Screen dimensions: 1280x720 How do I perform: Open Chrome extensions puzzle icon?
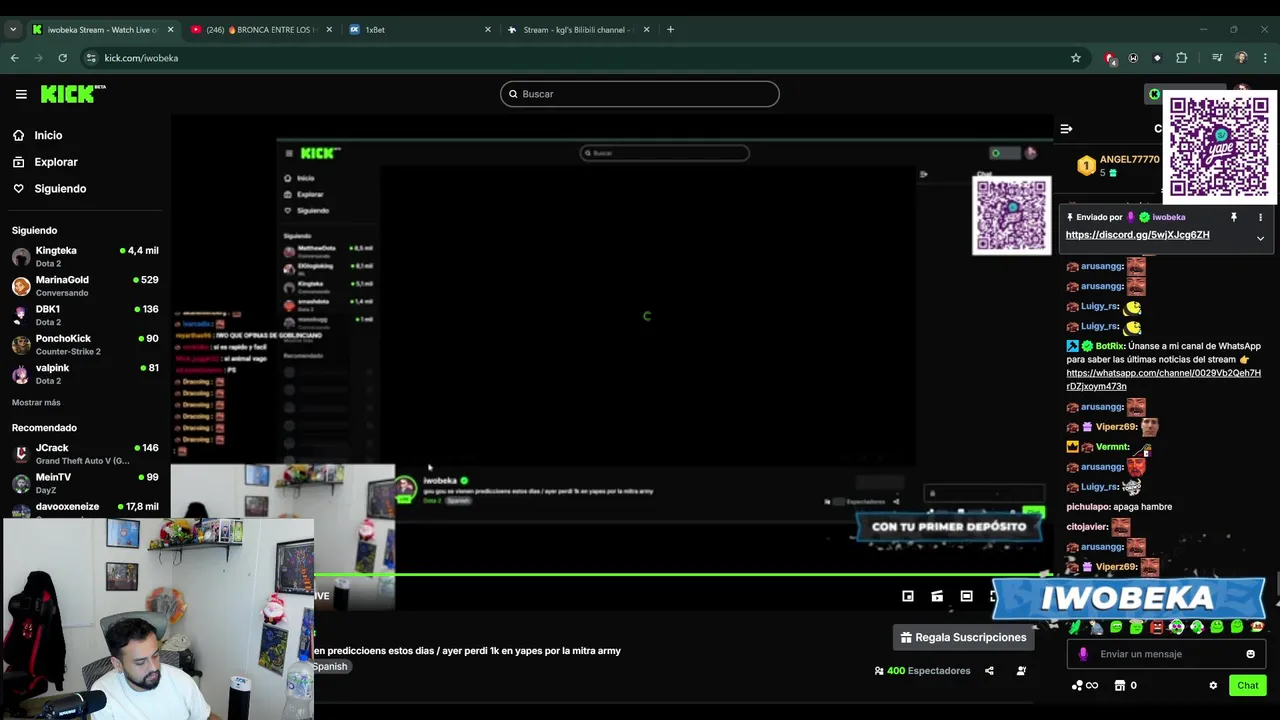click(1181, 58)
